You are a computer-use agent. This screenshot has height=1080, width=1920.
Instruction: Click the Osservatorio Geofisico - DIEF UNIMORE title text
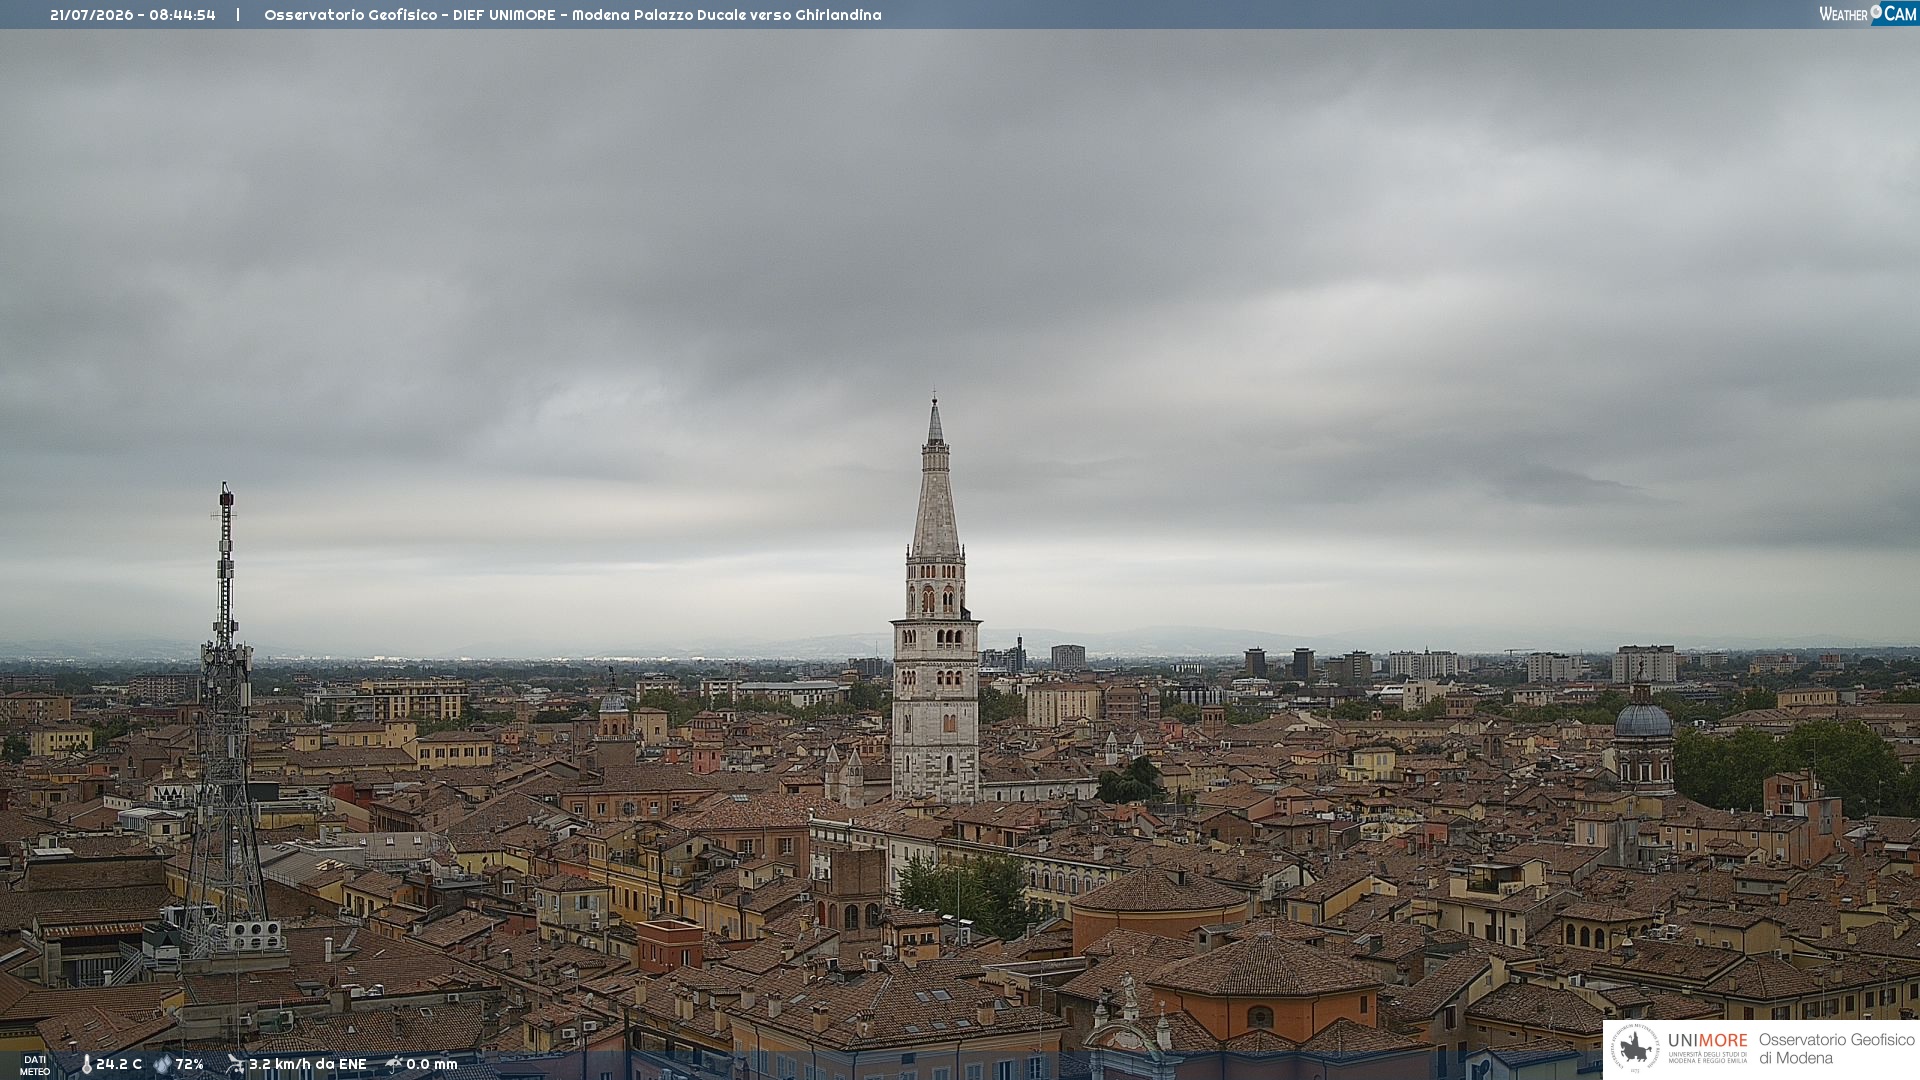(x=410, y=15)
